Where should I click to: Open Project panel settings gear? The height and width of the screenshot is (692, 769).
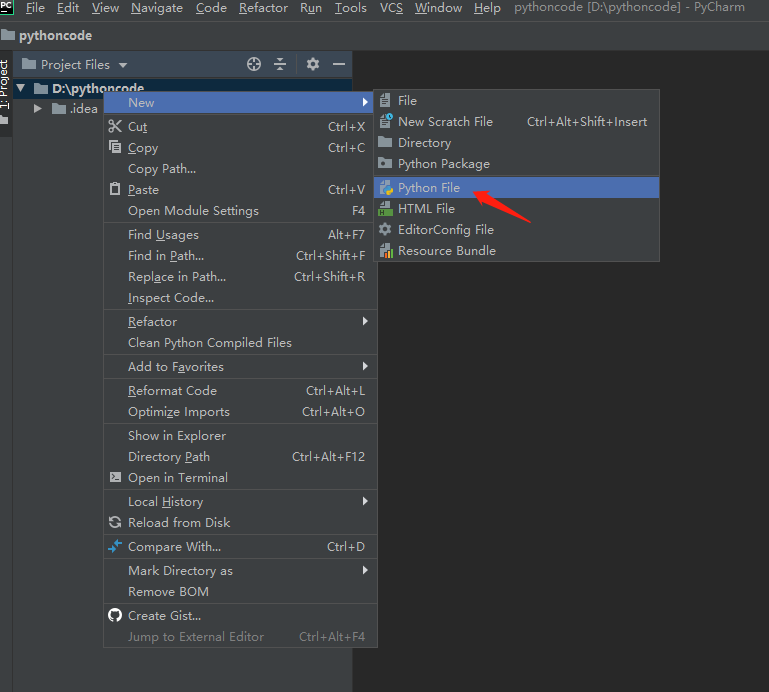point(313,64)
